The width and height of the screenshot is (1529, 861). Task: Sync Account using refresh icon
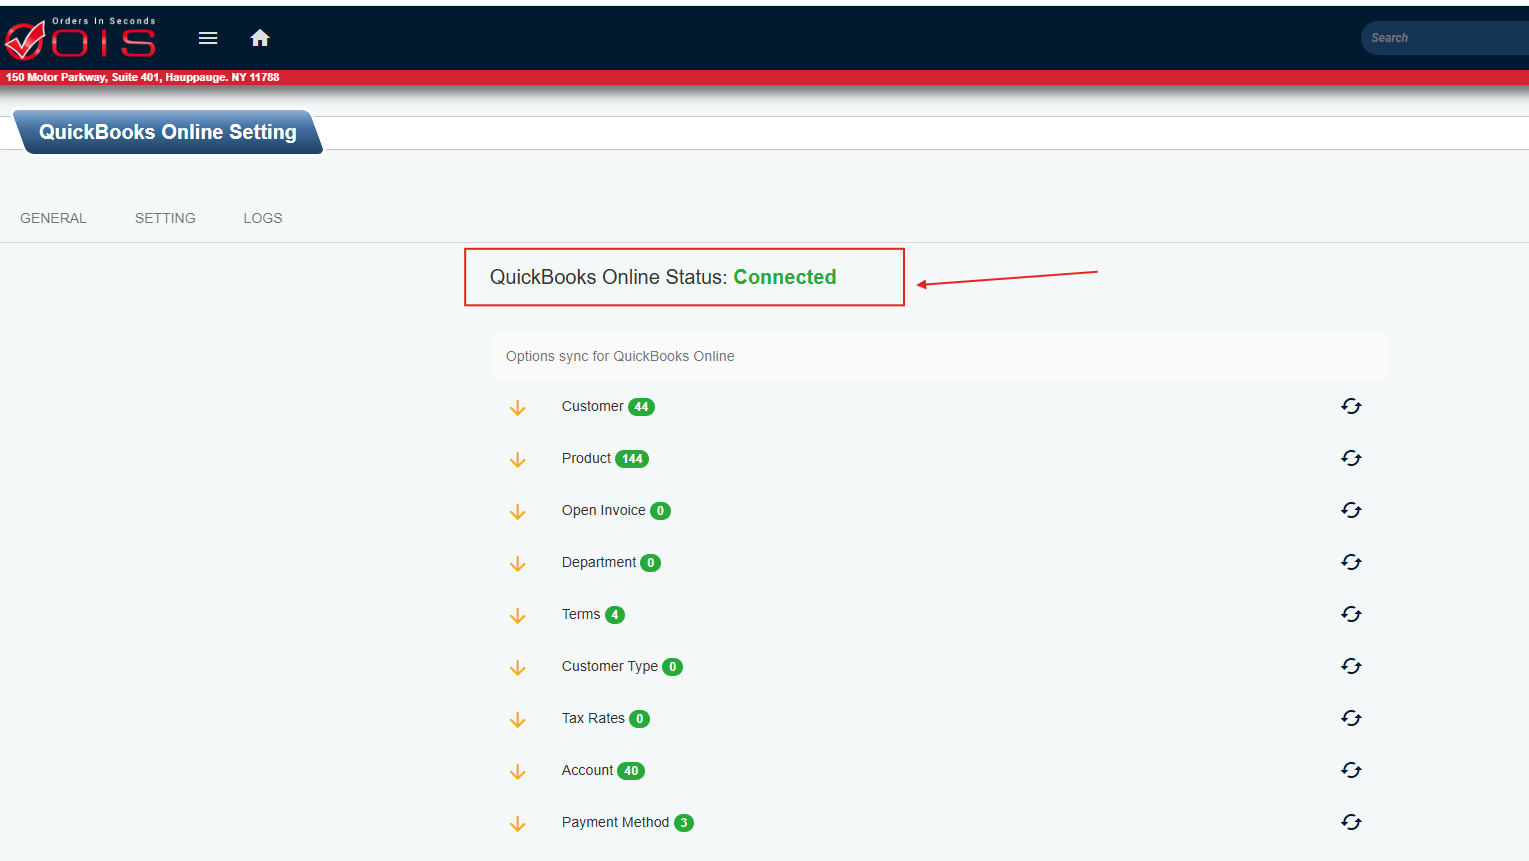1351,770
